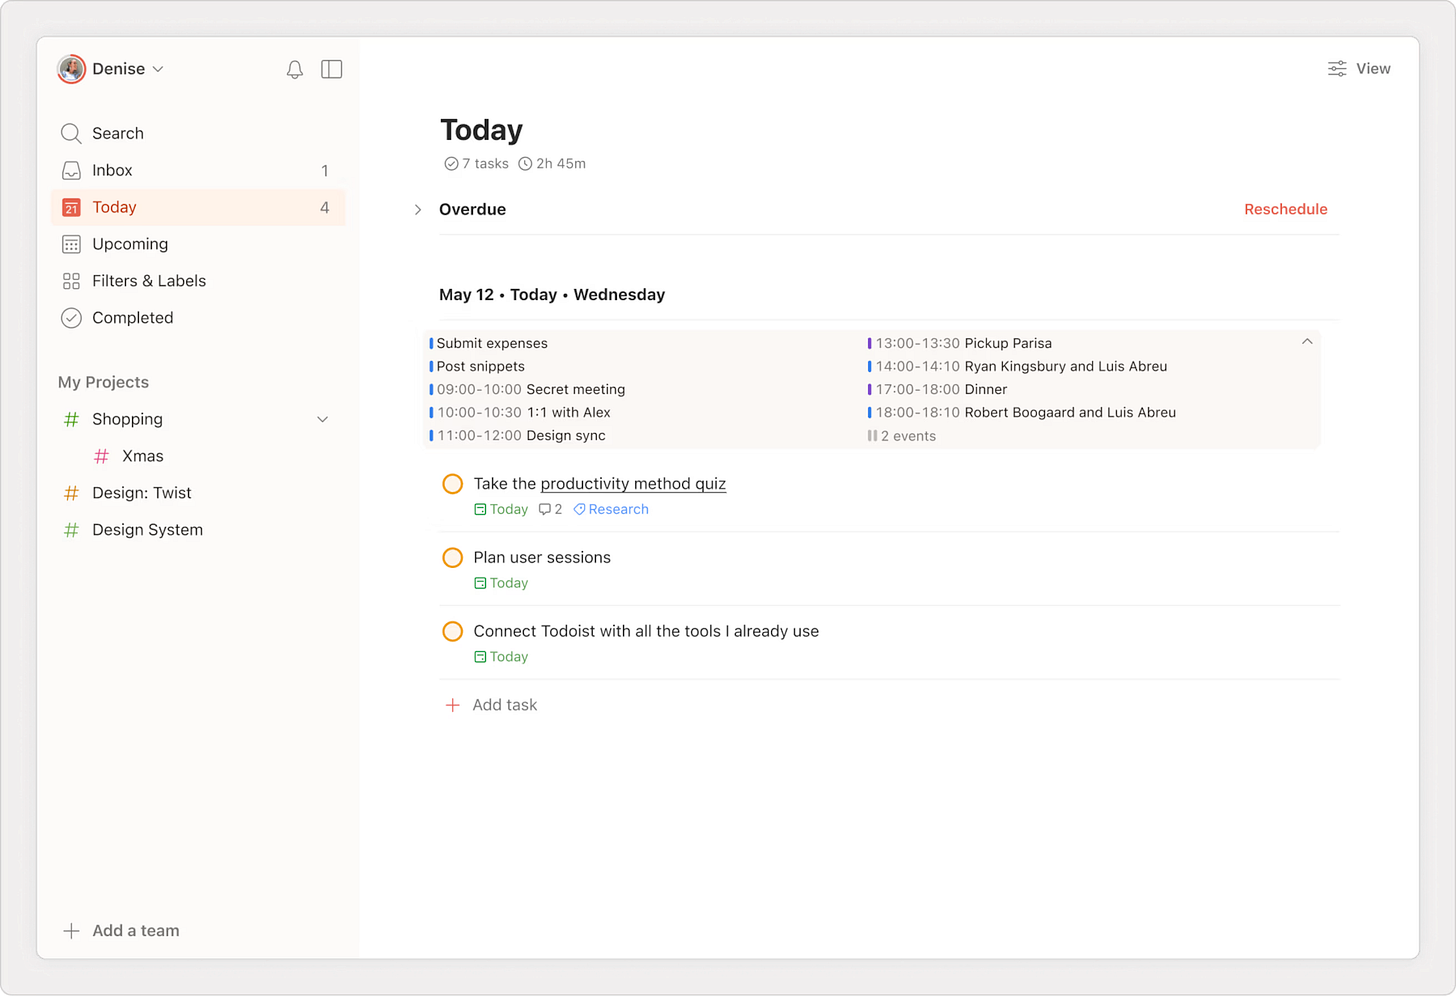This screenshot has width=1456, height=996.
Task: Open the Inbox from the sidebar
Action: click(x=111, y=170)
